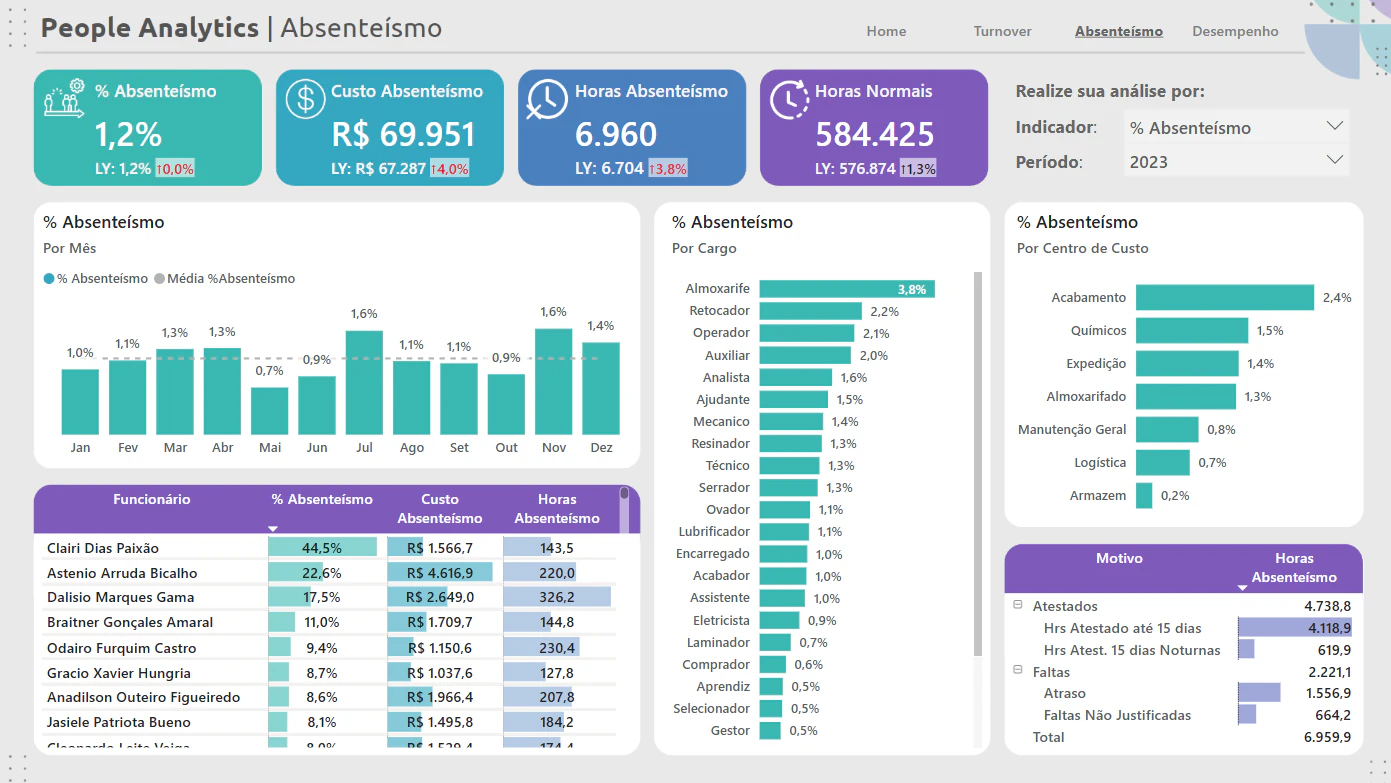Select the Armazem cost center bar
1391x783 pixels.
[x=1144, y=495]
